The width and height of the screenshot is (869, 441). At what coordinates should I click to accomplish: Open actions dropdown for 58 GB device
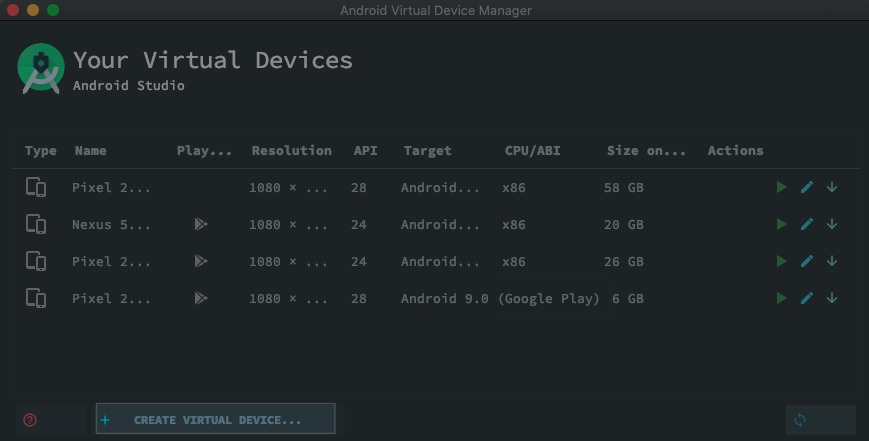click(832, 187)
